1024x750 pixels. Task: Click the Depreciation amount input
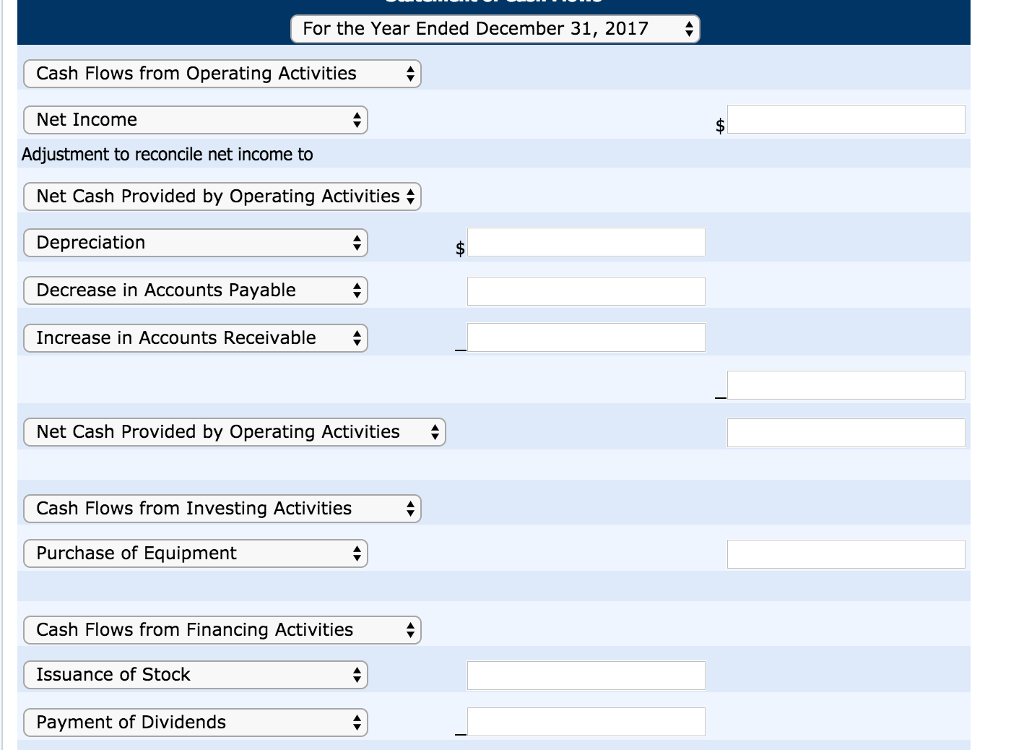tap(586, 243)
